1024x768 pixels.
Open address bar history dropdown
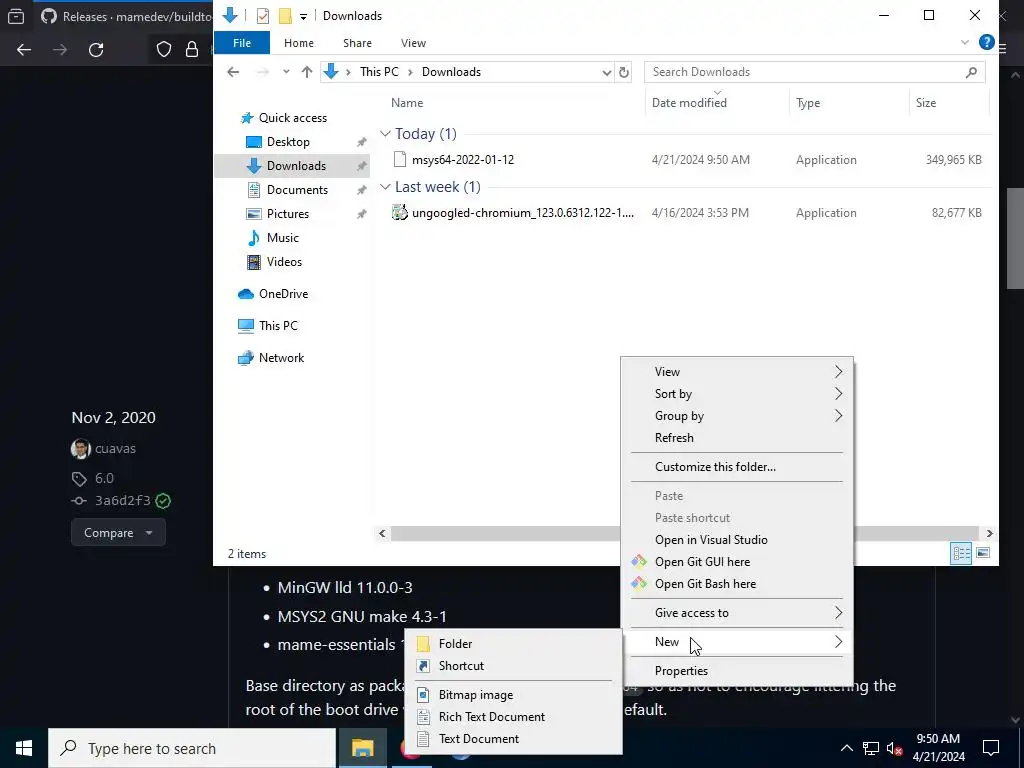607,72
